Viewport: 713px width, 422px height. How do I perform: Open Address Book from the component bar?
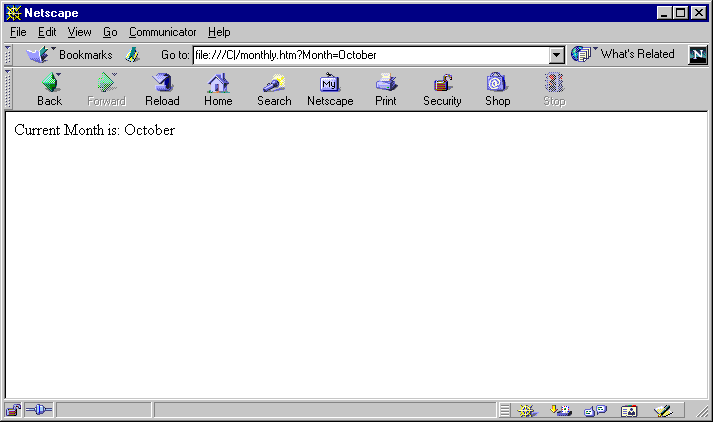click(x=629, y=411)
